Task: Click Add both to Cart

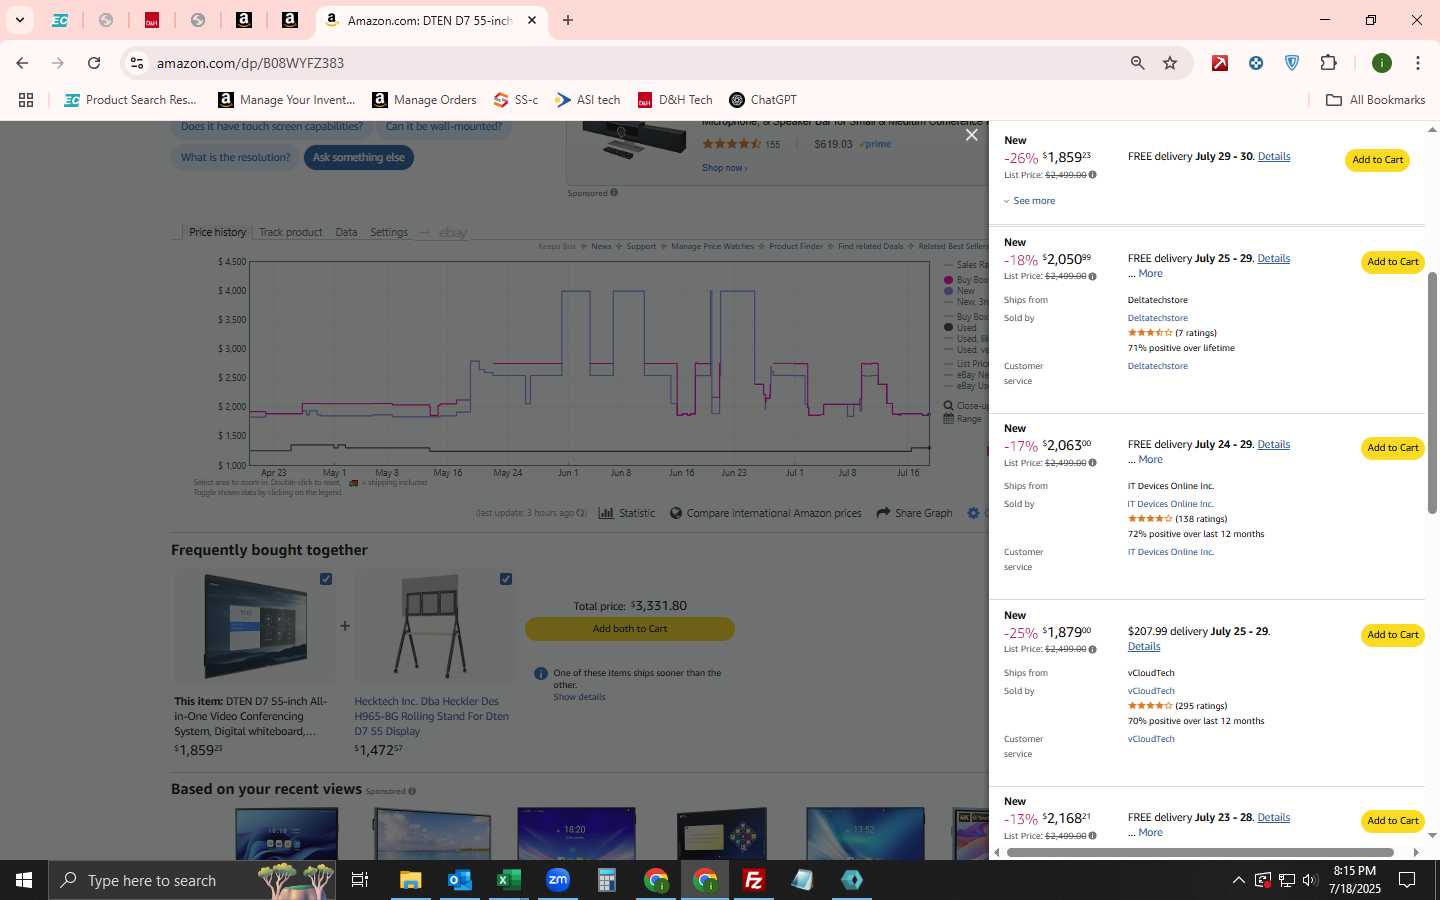Action: point(630,629)
